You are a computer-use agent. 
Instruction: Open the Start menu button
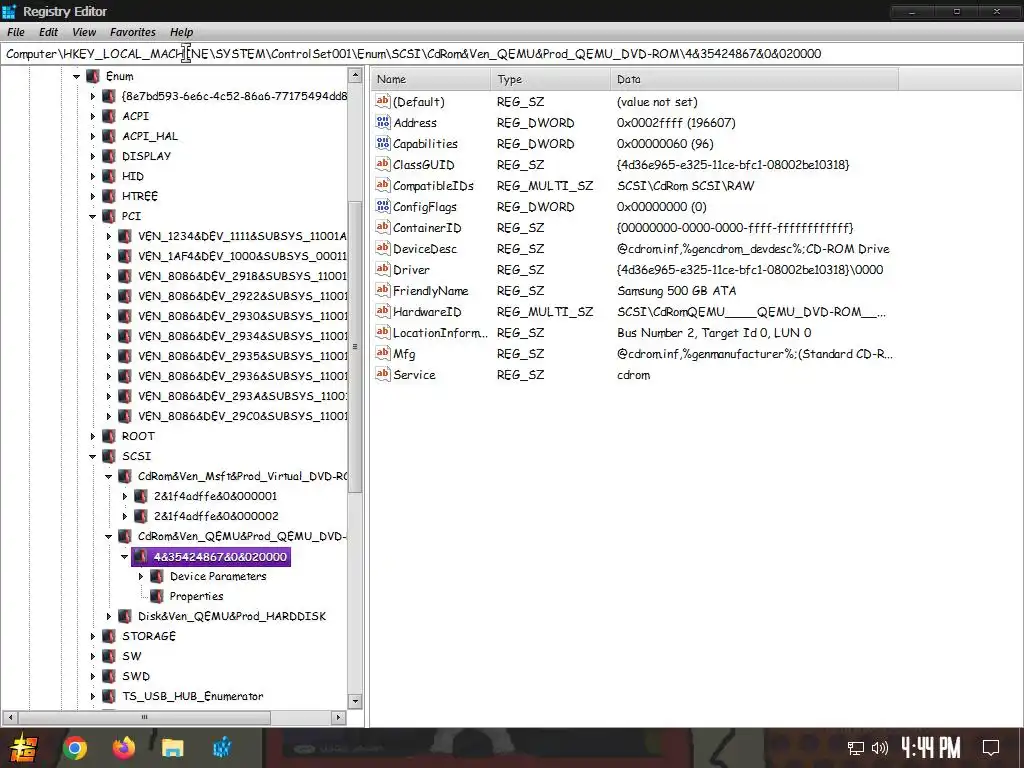[x=23, y=748]
